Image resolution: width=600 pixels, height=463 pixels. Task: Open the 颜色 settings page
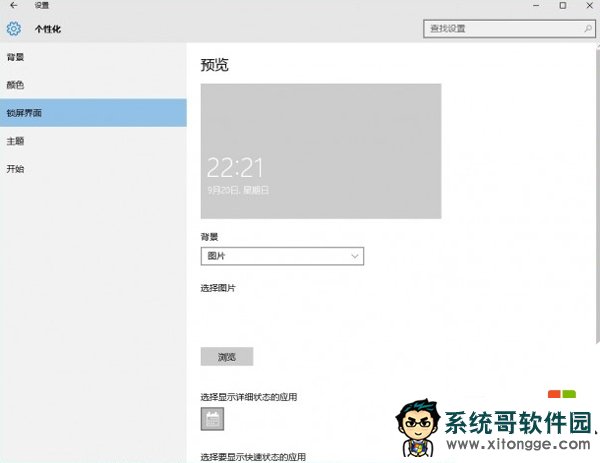pos(93,85)
